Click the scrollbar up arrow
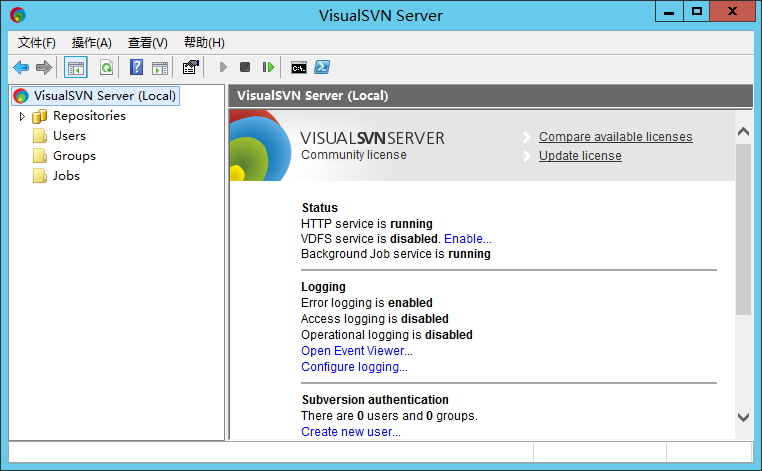 click(x=743, y=131)
